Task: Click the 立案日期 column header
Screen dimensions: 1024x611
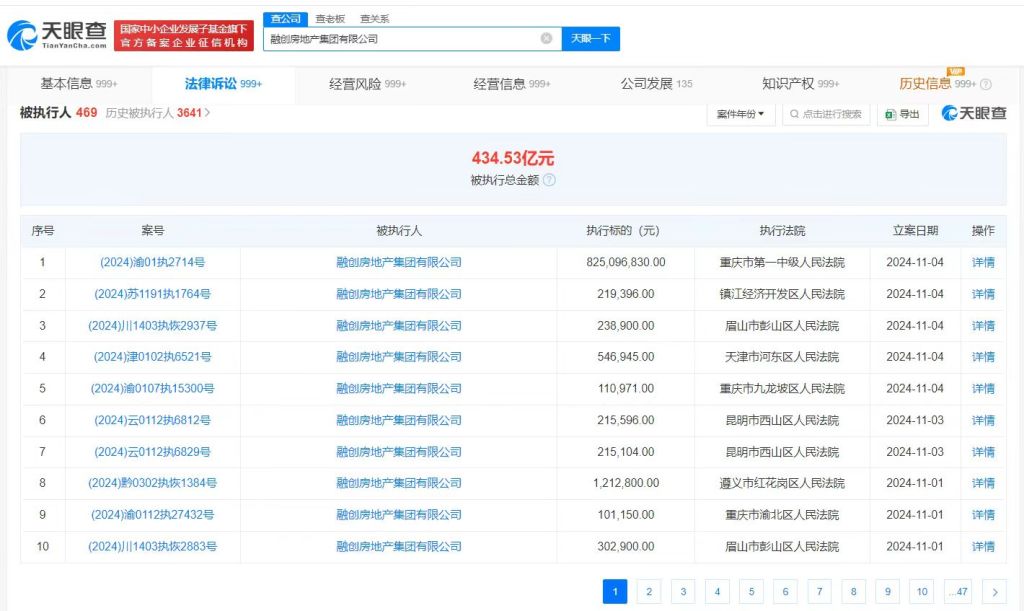Action: 915,230
